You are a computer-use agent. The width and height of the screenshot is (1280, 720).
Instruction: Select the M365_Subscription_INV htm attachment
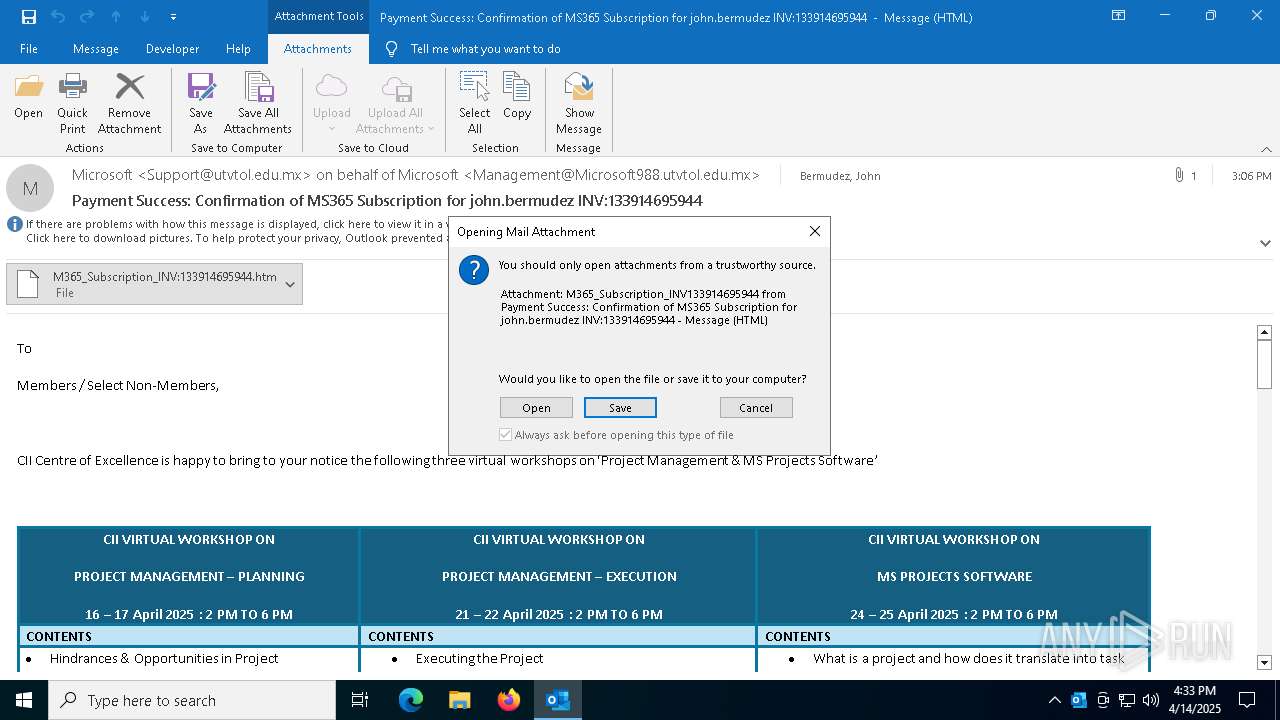(143, 284)
